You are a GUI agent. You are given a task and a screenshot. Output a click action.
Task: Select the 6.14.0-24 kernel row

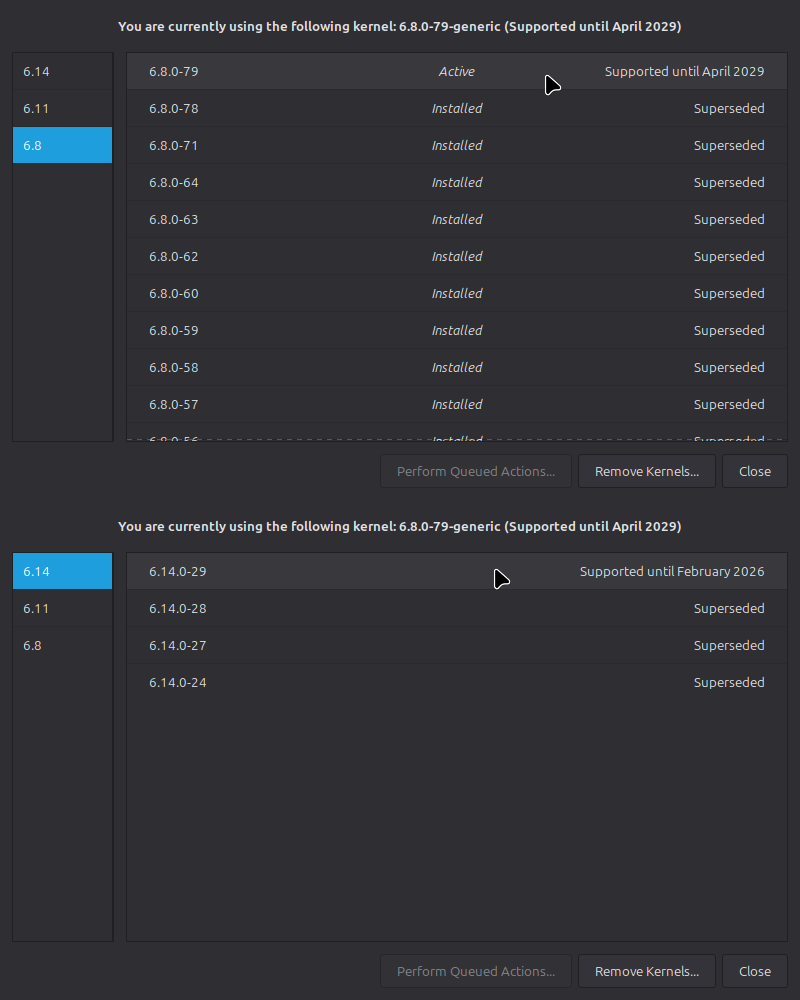tap(457, 682)
